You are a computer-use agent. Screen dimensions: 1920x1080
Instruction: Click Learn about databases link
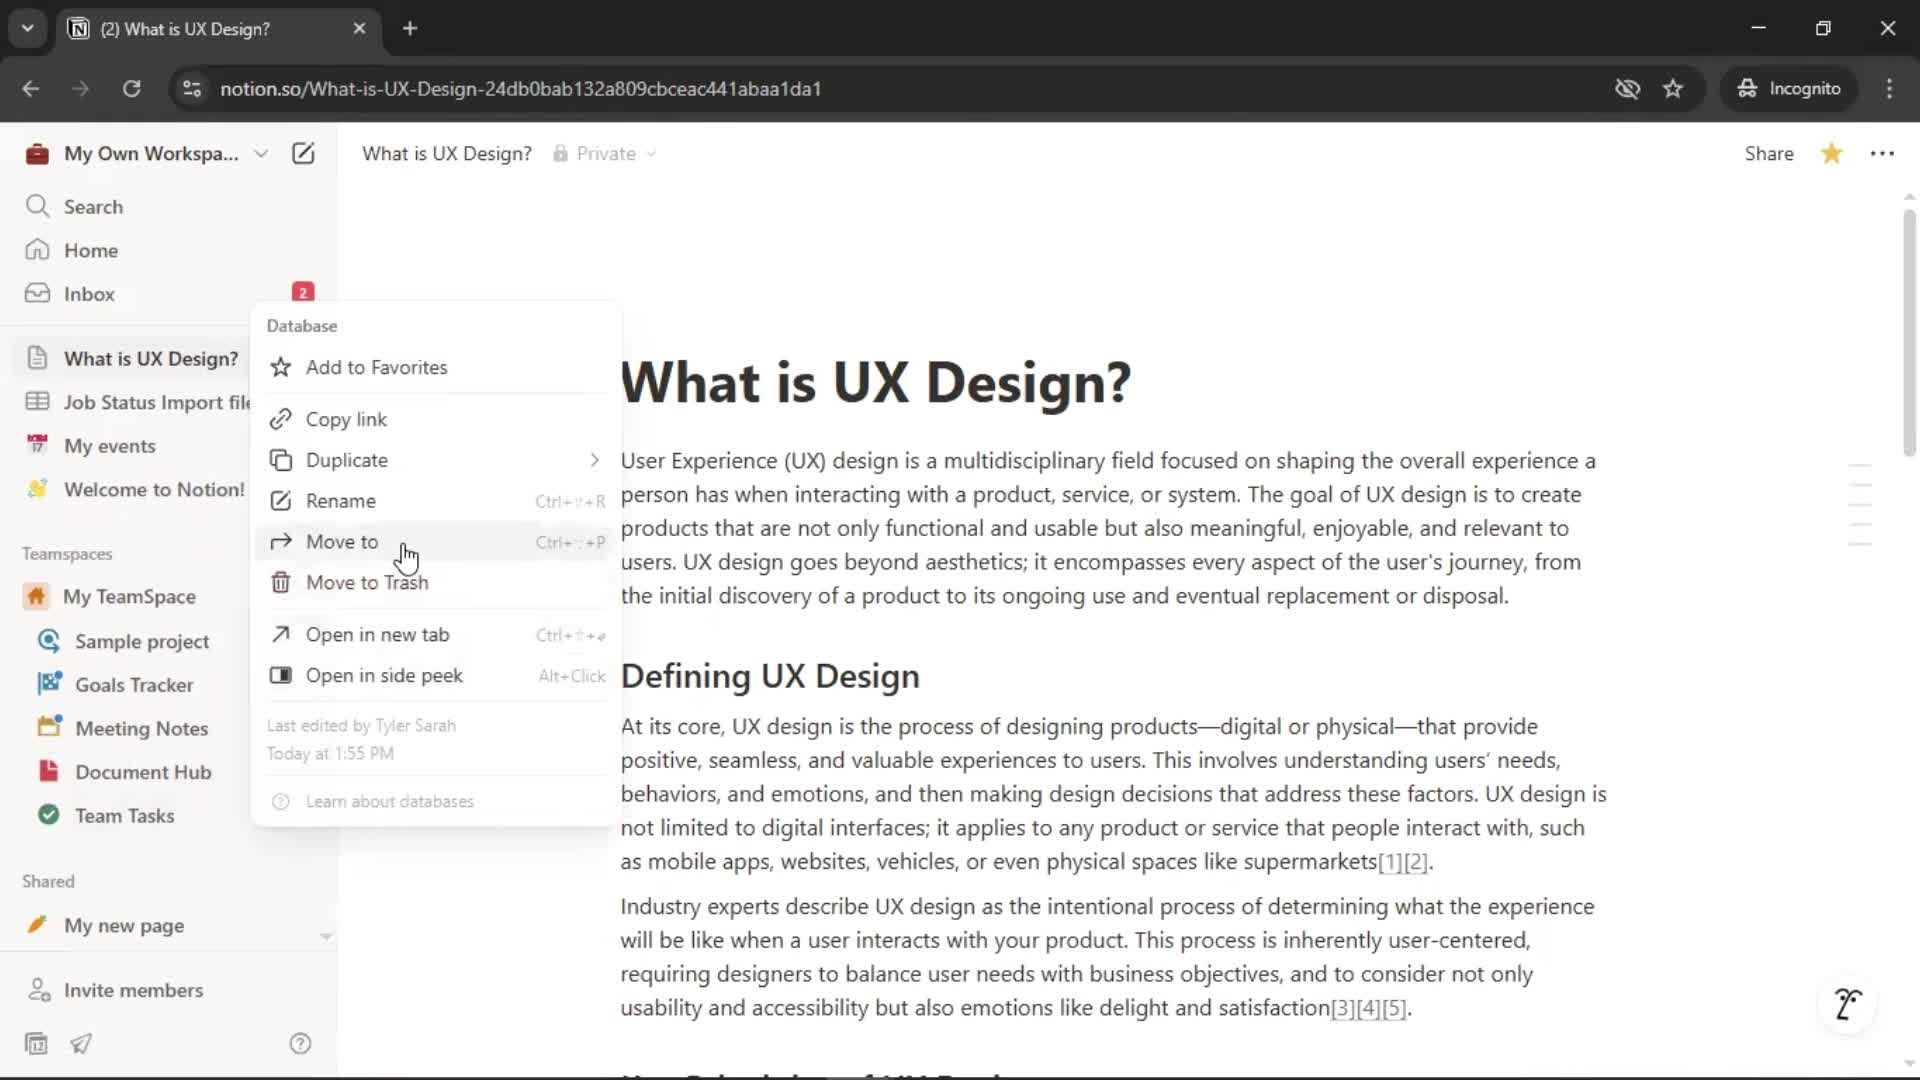(389, 801)
